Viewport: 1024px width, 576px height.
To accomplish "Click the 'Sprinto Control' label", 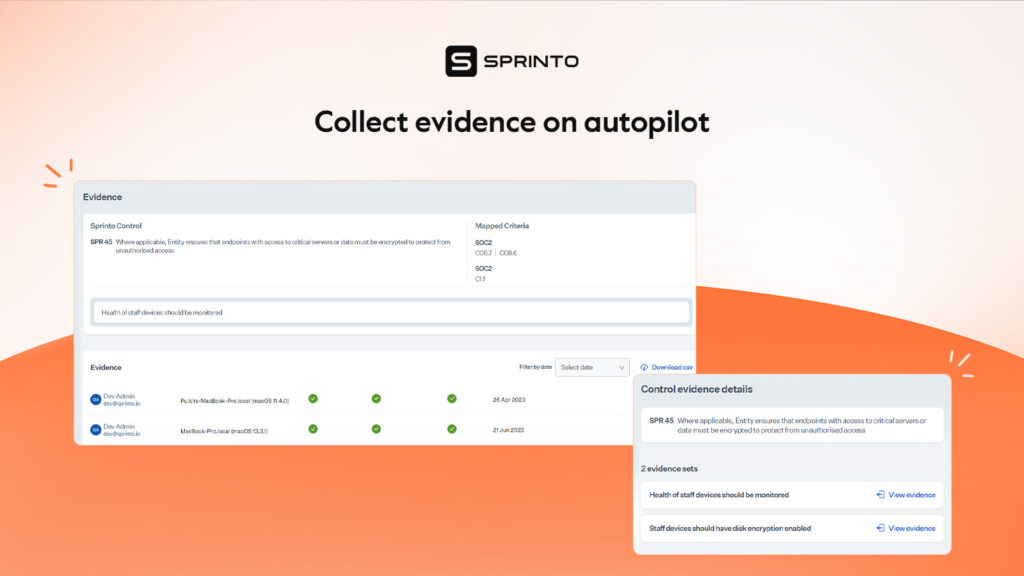I will (116, 226).
